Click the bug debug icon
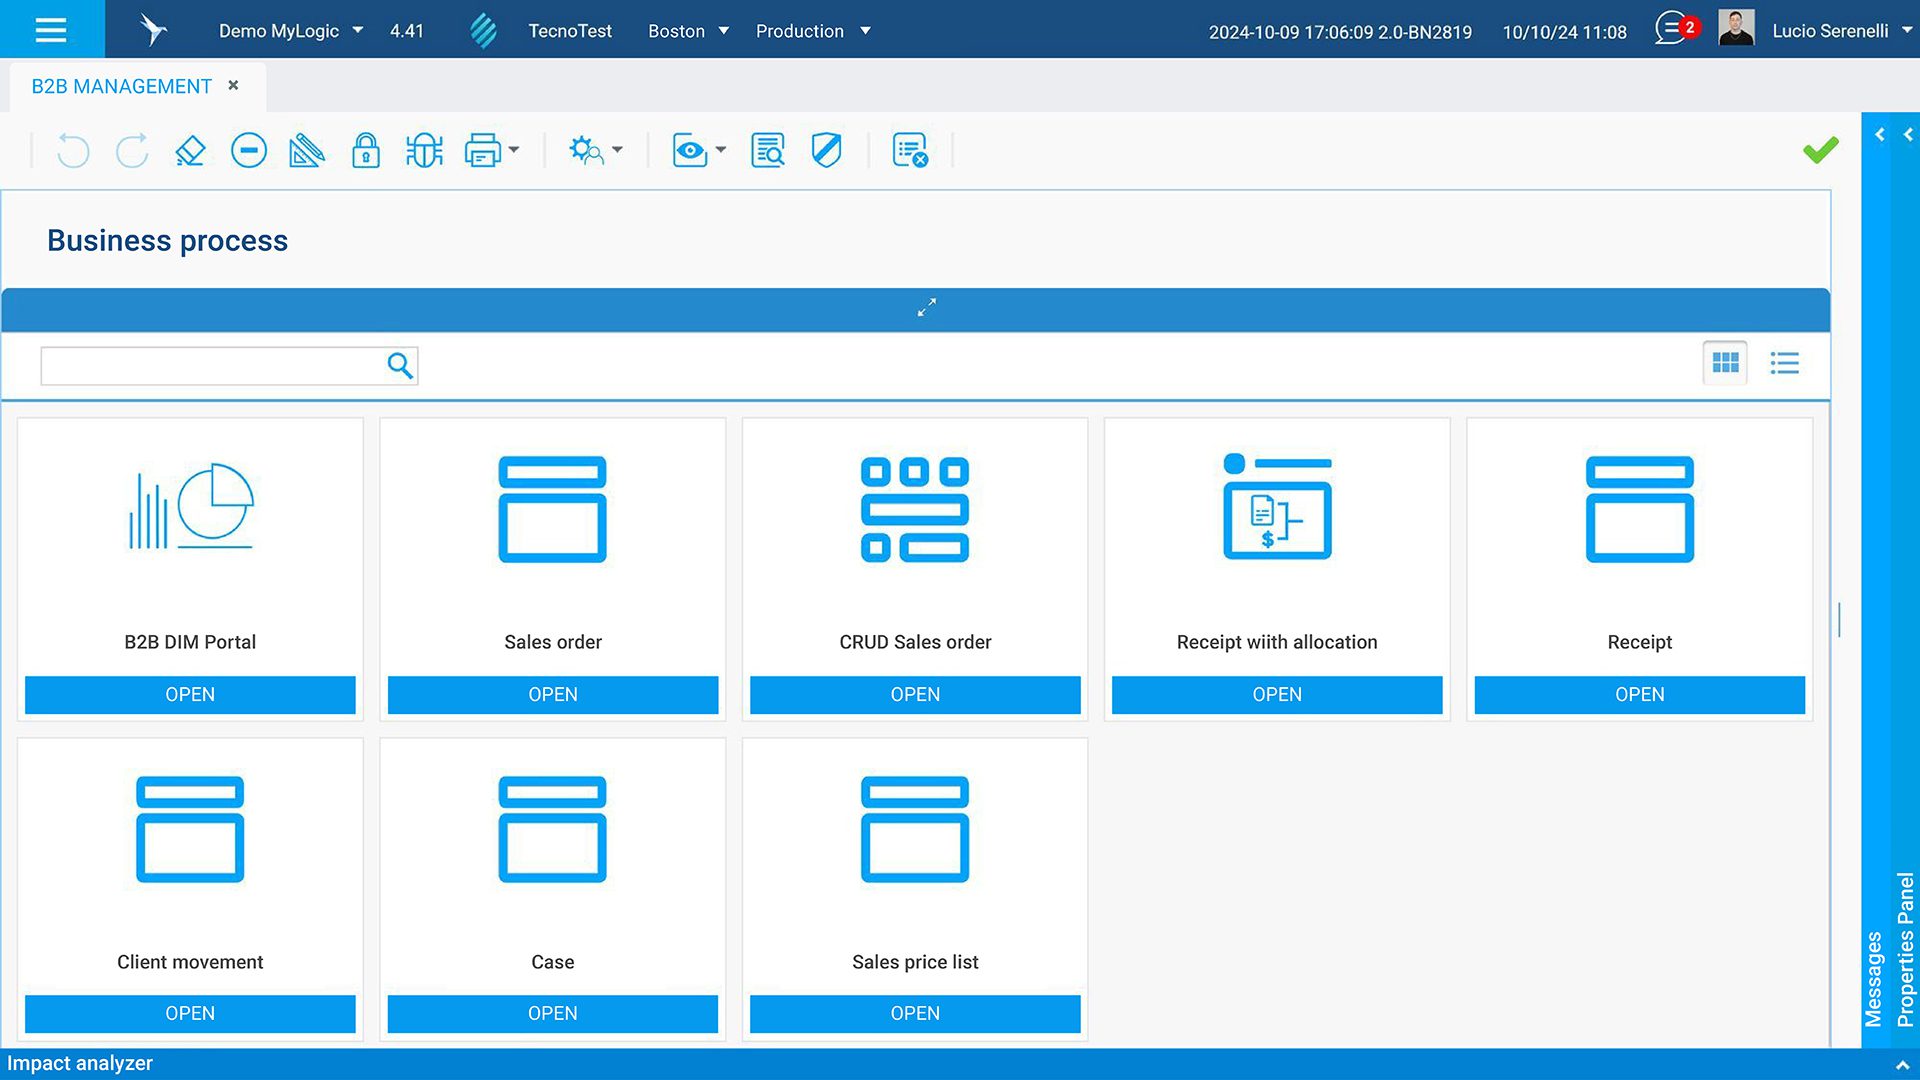Viewport: 1920px width, 1080px height. click(x=424, y=151)
